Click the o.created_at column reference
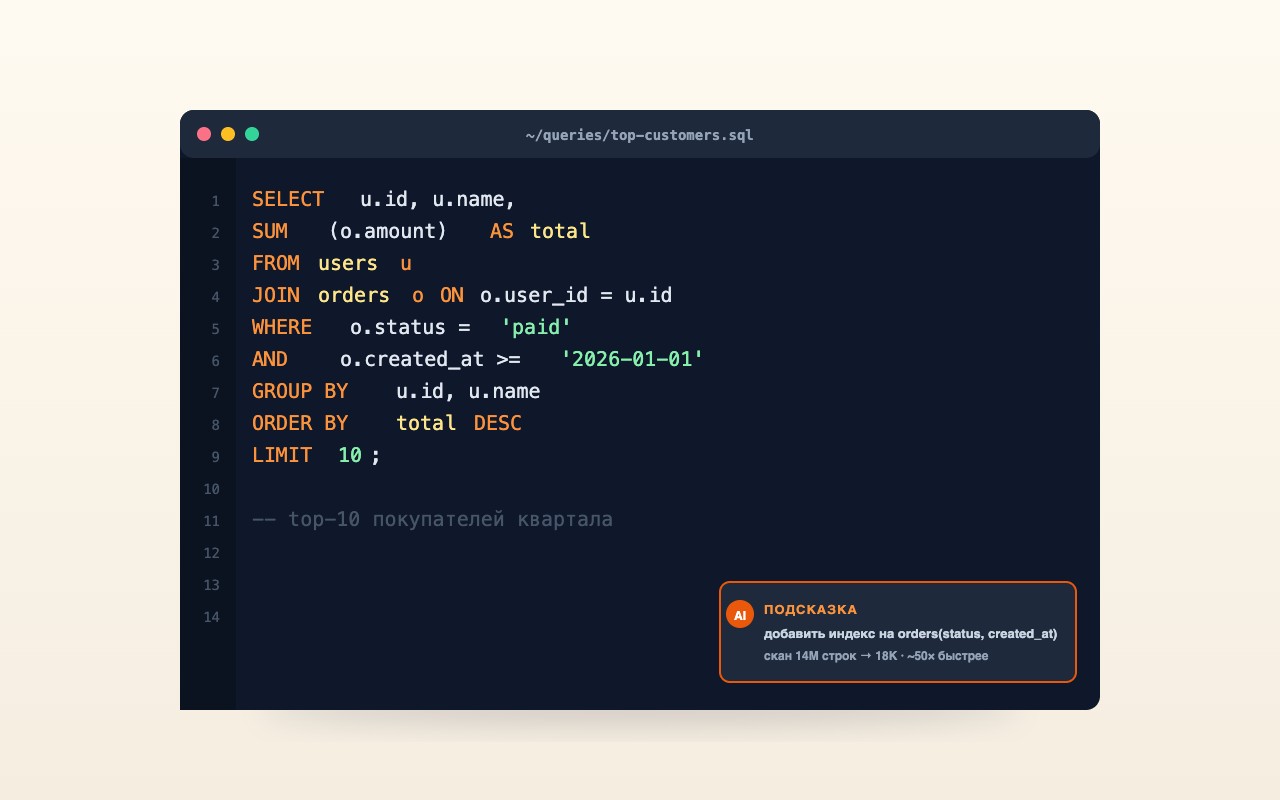This screenshot has width=1280, height=800. 412,359
